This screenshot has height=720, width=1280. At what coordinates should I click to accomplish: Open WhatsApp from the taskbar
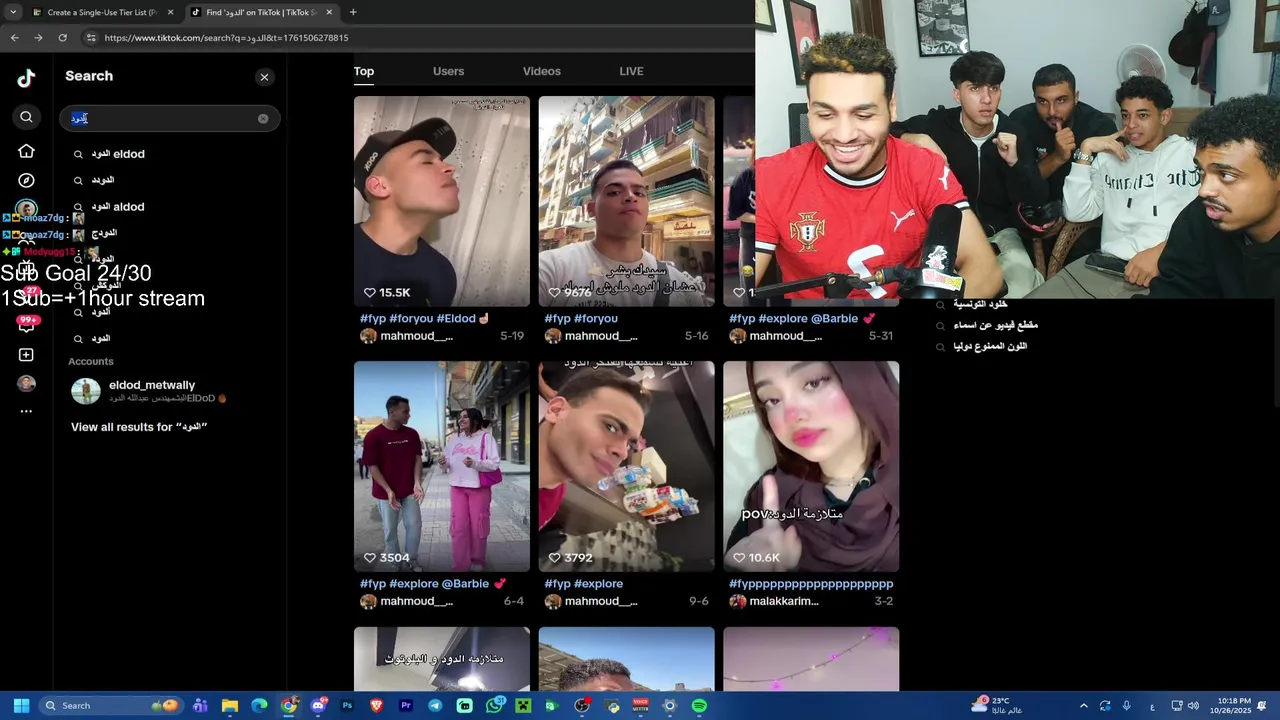point(494,706)
